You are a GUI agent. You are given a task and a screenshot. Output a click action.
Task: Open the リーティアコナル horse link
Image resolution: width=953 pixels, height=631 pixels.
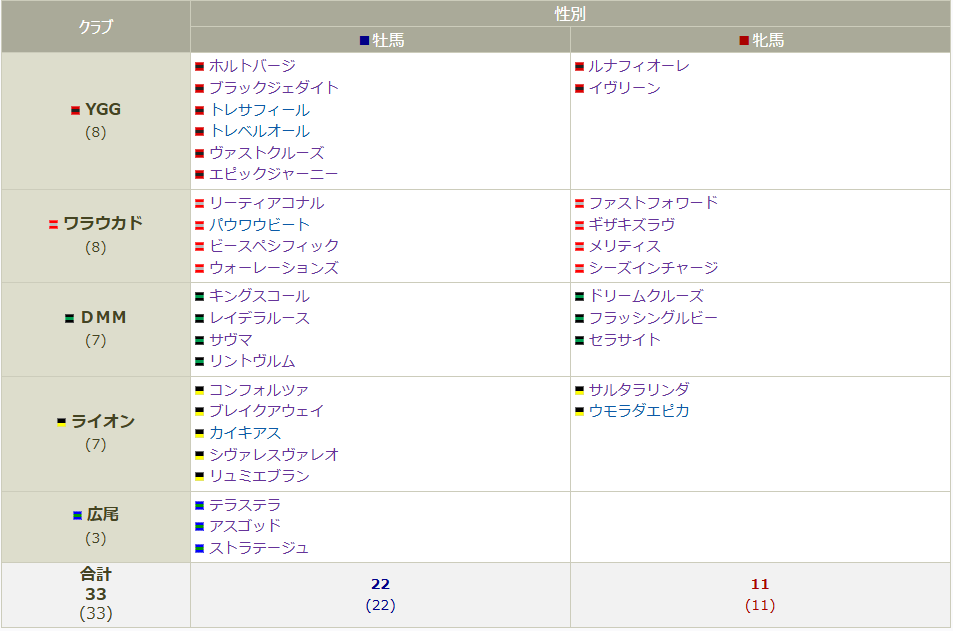(267, 202)
